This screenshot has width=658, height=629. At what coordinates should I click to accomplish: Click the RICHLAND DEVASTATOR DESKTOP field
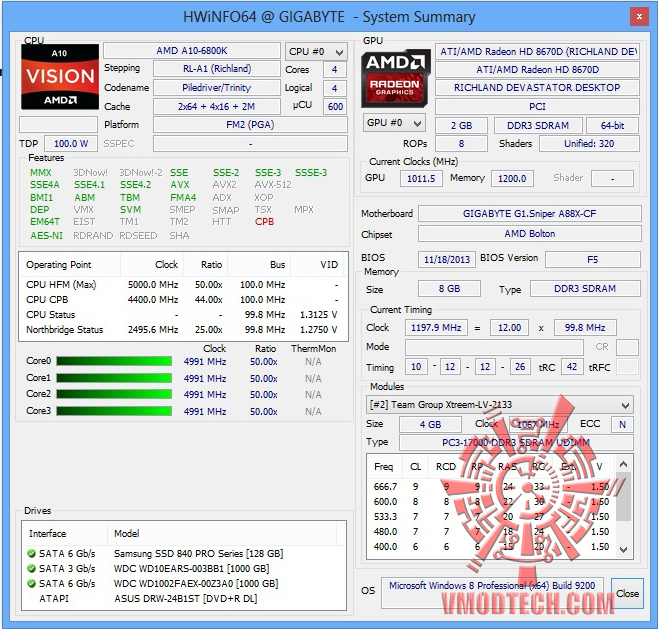coord(537,88)
